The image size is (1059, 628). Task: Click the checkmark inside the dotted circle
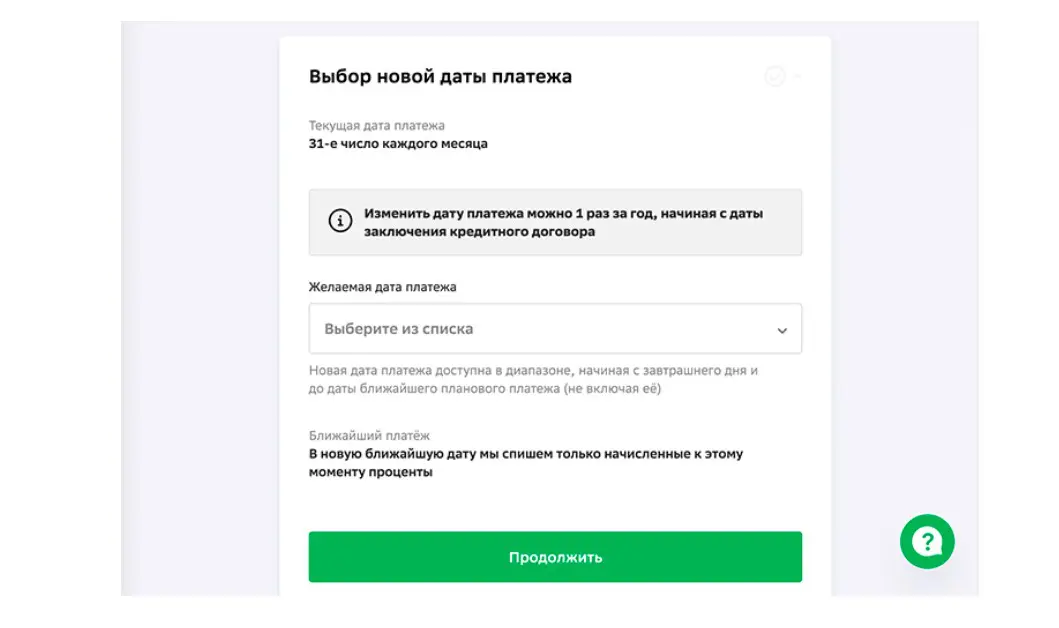775,75
